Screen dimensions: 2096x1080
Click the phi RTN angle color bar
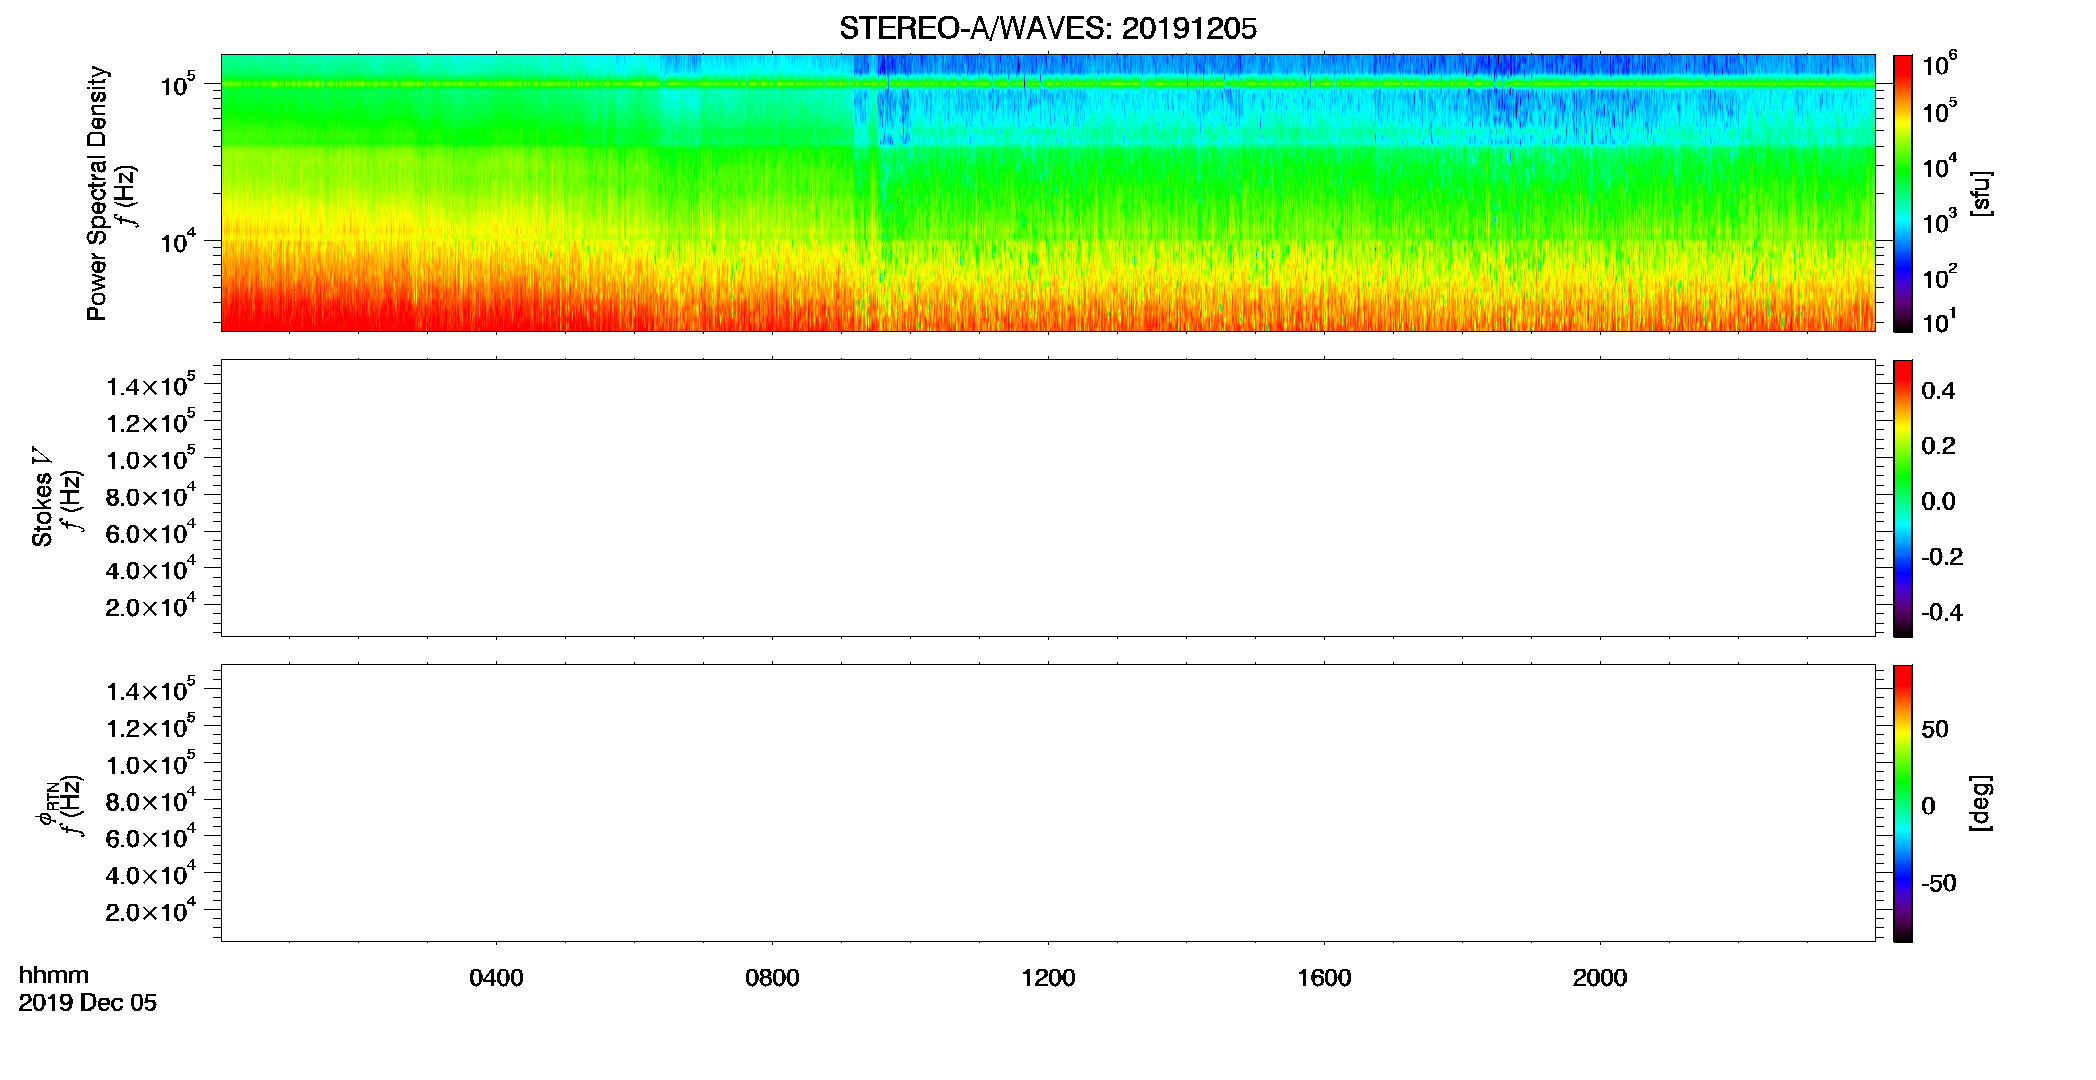tap(1903, 803)
